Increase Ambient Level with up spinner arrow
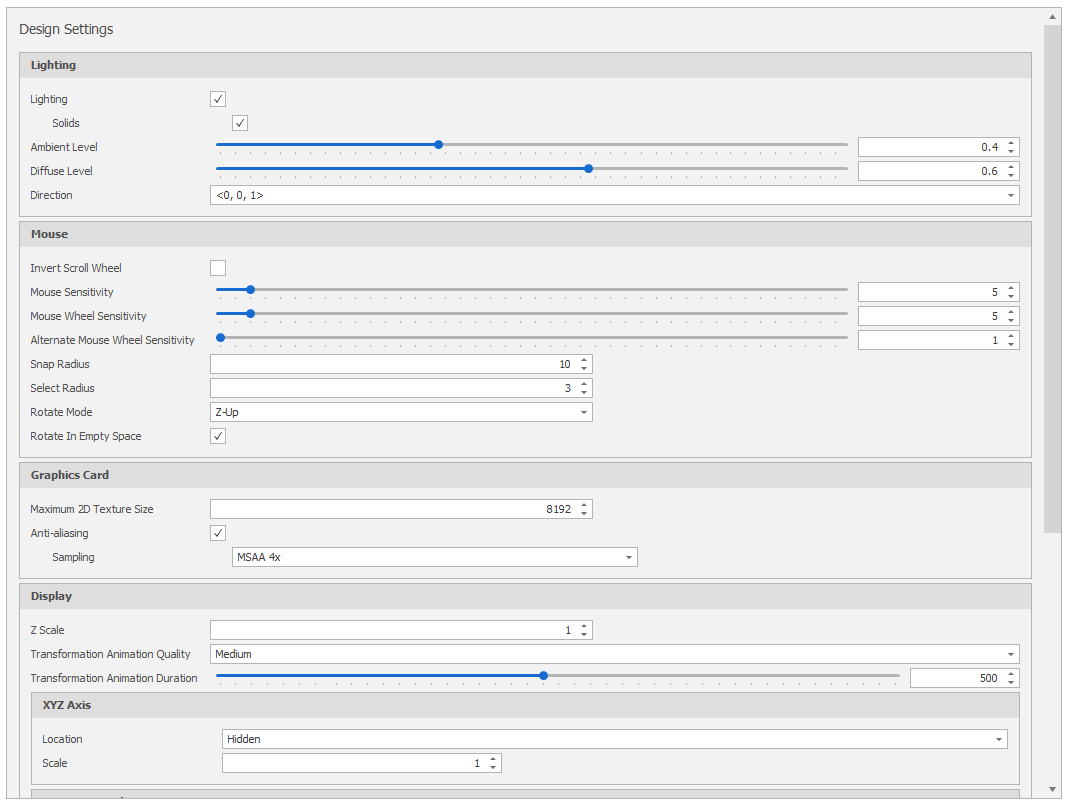 coord(1011,143)
